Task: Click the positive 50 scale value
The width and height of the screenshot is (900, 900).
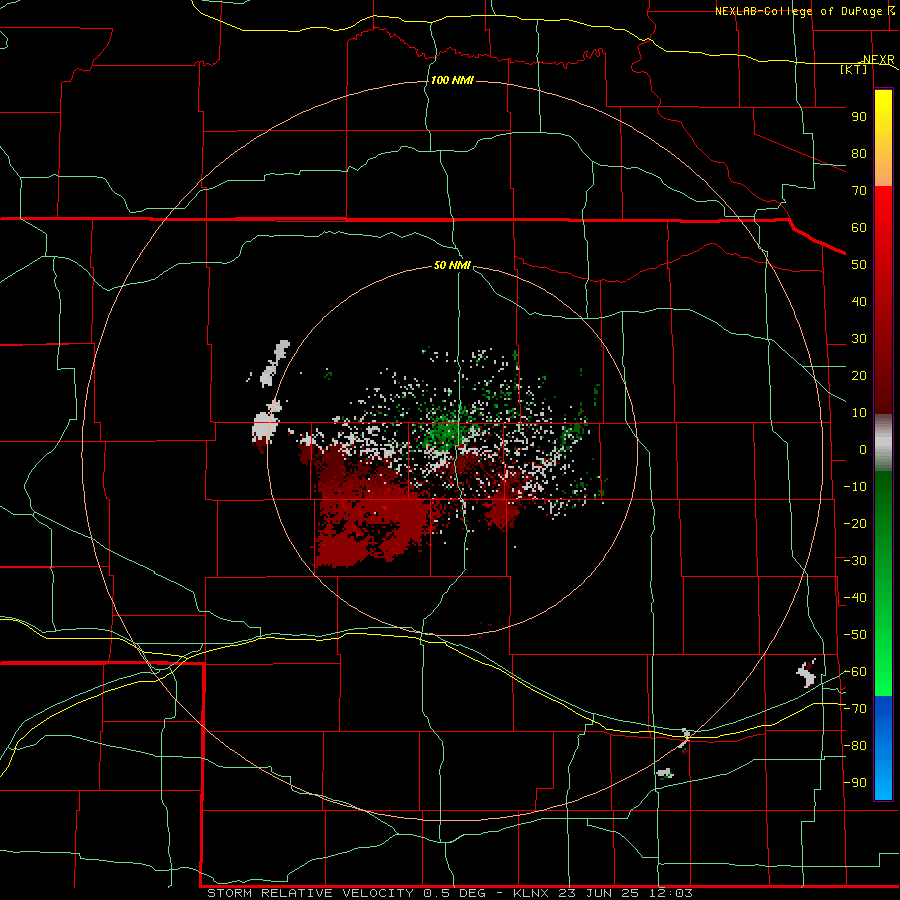Action: tap(859, 265)
